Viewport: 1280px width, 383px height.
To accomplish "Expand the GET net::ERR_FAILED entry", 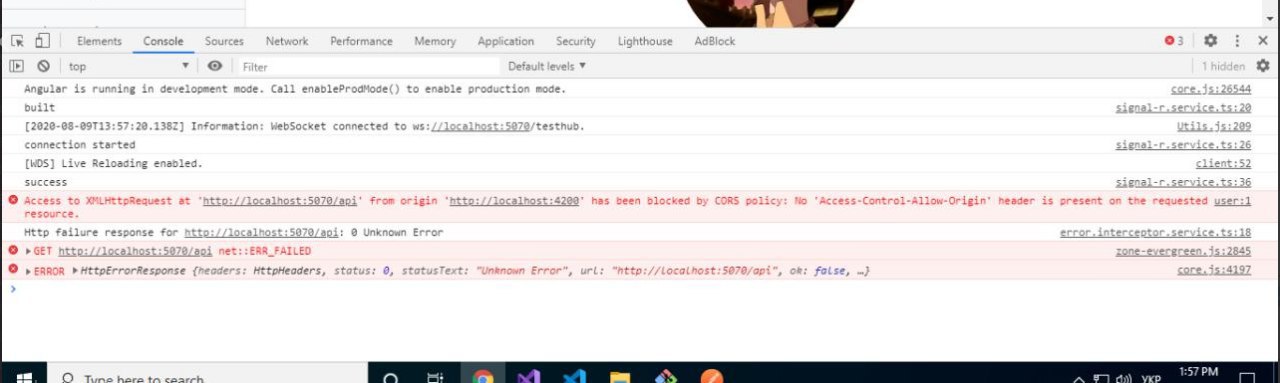I will tap(29, 251).
